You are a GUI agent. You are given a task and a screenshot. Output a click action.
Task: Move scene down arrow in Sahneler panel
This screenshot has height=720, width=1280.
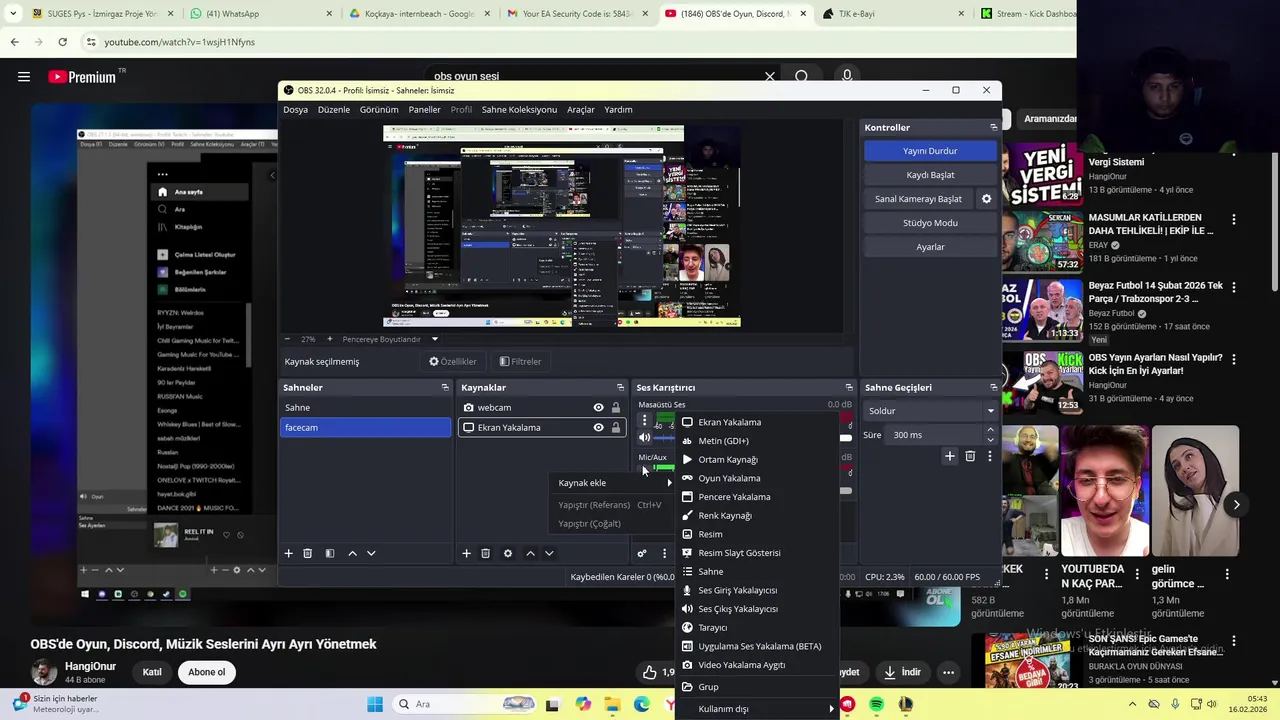click(x=371, y=553)
